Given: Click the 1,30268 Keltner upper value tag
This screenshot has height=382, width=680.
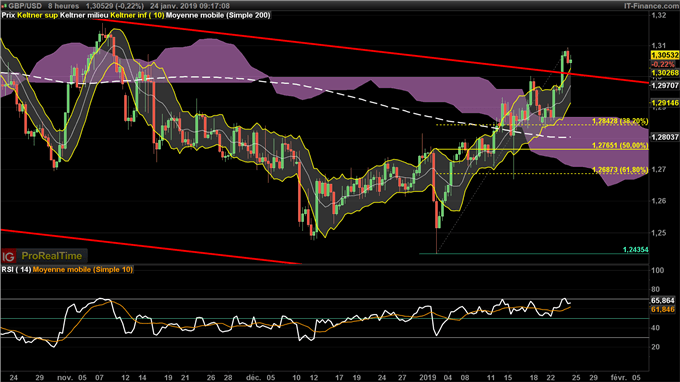Looking at the screenshot, I should coord(664,73).
